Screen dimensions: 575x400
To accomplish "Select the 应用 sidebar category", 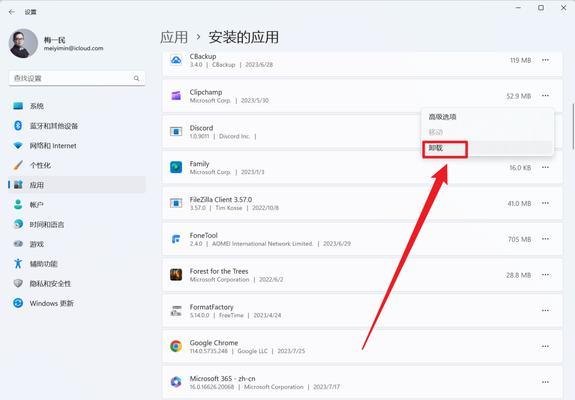I will 77,185.
